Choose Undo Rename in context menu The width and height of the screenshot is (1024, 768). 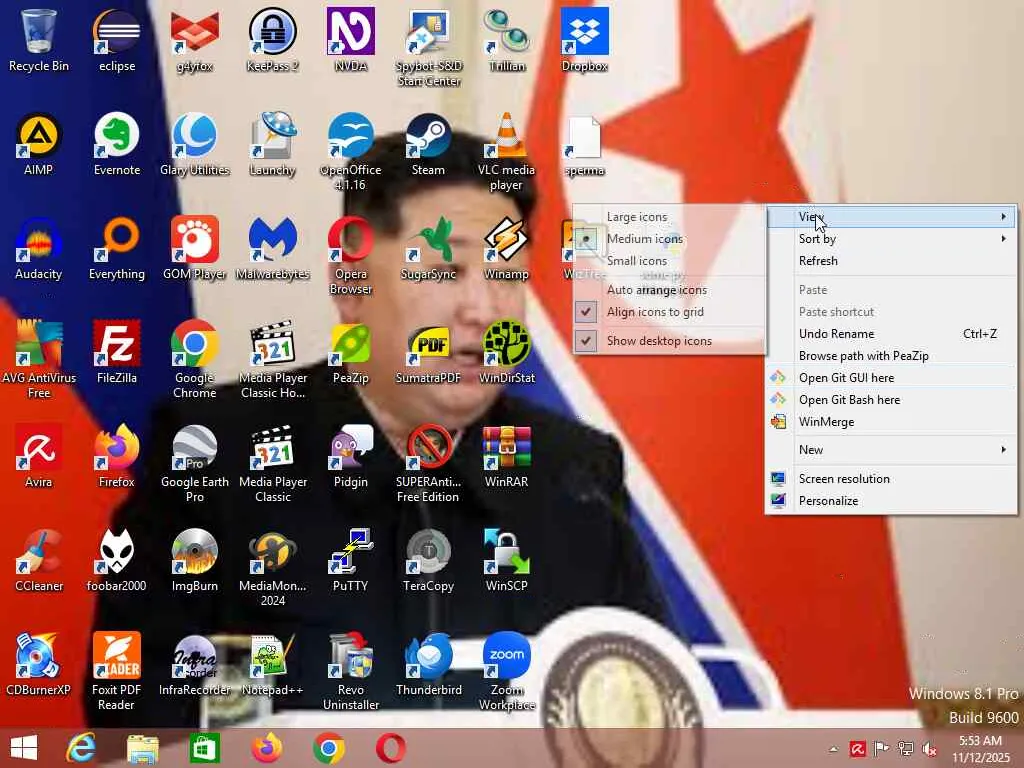[x=891, y=334]
